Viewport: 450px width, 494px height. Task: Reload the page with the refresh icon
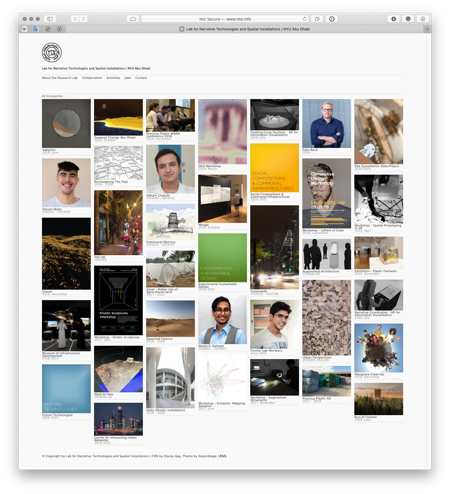pos(304,19)
